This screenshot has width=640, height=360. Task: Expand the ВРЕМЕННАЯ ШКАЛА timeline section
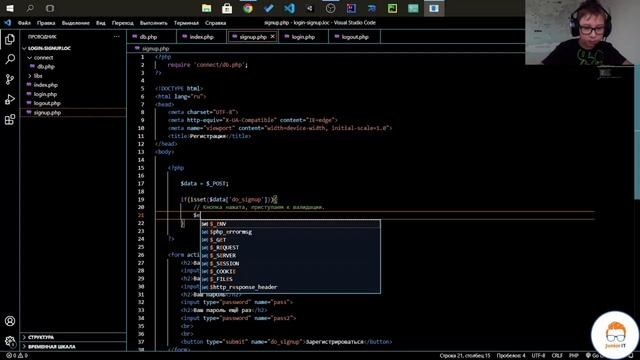[73, 347]
